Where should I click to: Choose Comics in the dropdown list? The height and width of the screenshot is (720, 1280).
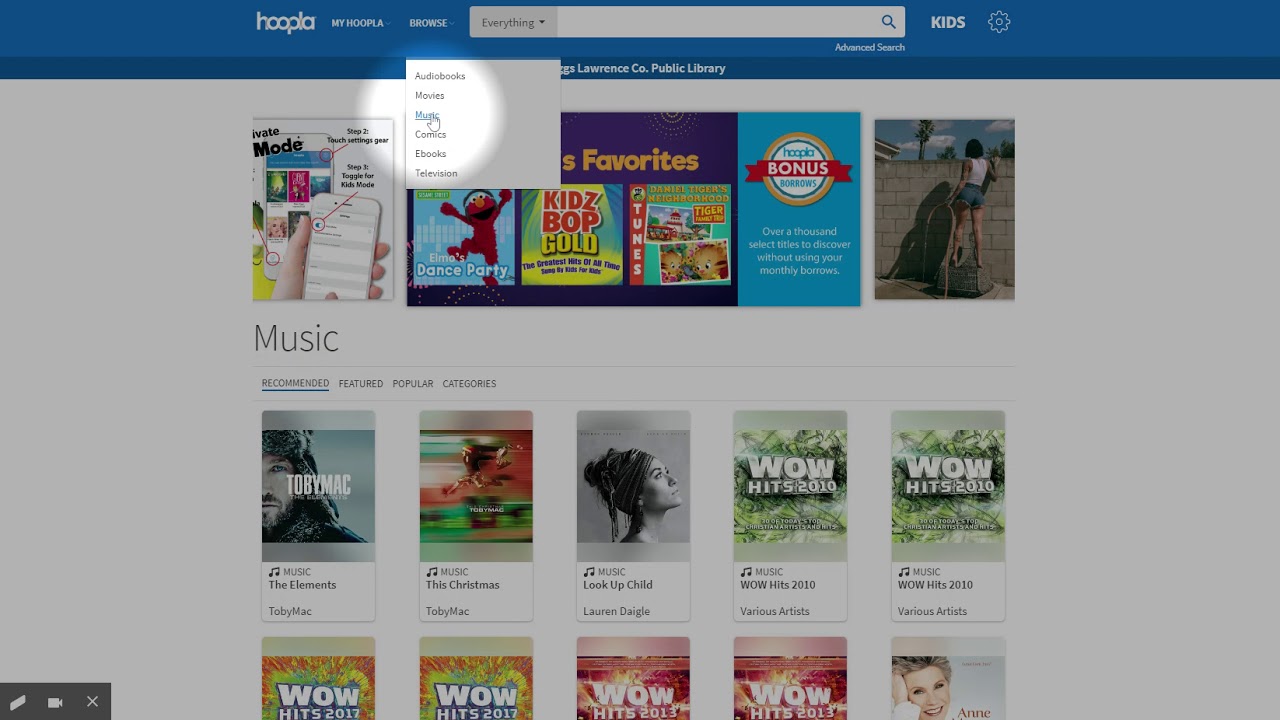430,134
